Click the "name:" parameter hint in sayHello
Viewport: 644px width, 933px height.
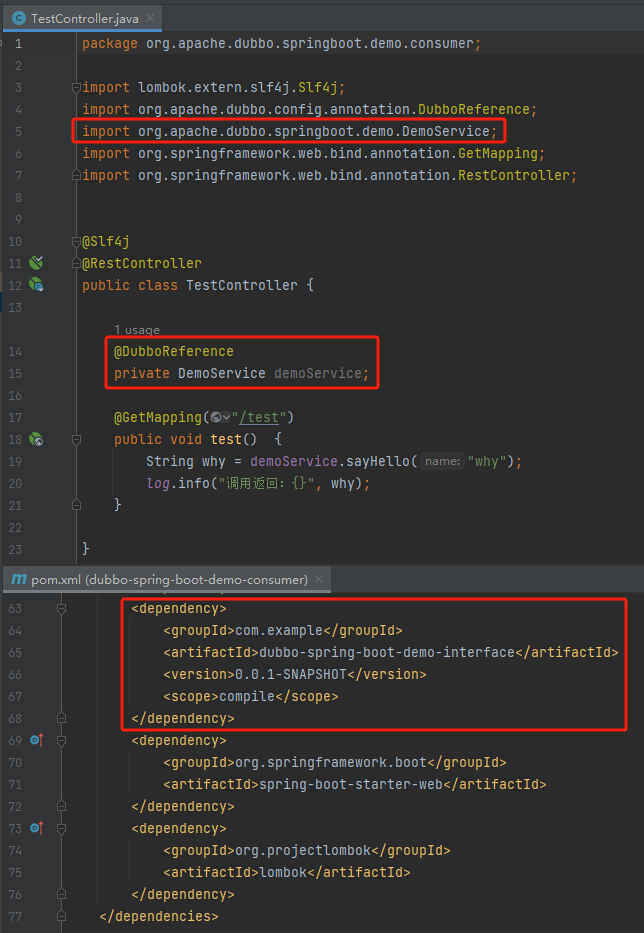[x=442, y=461]
